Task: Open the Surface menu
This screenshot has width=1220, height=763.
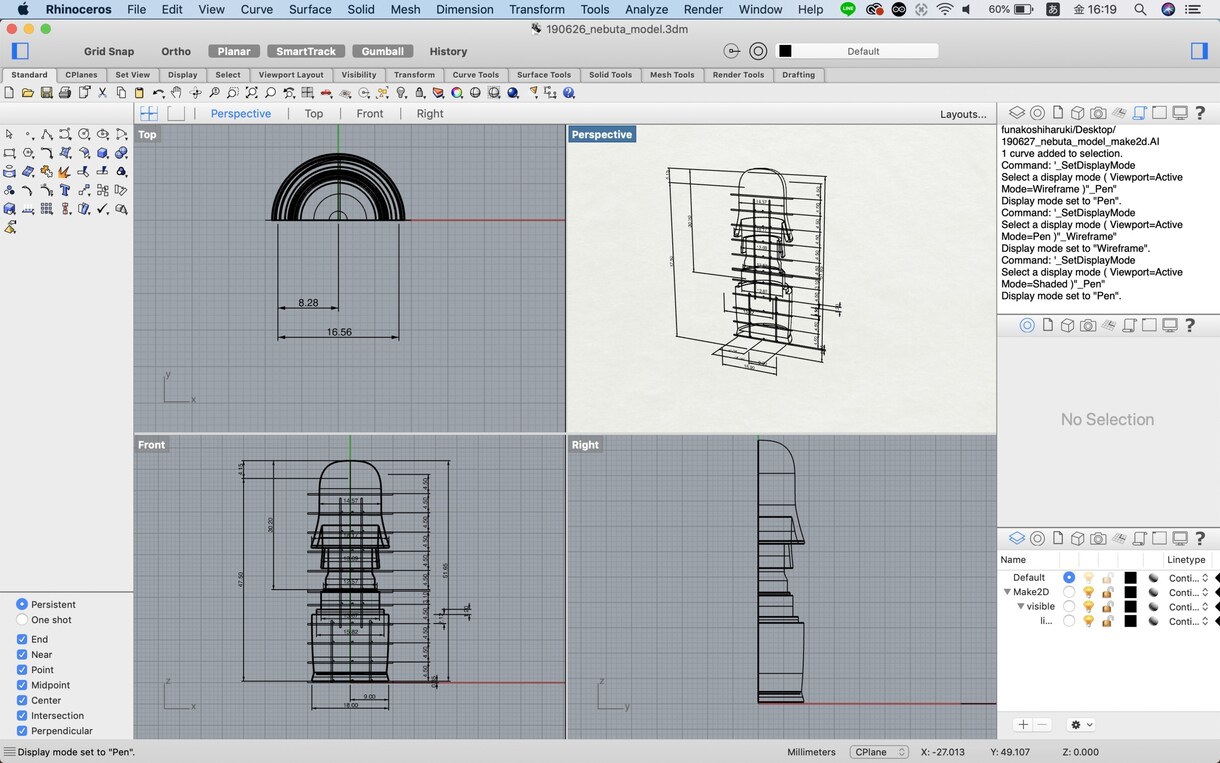Action: click(x=310, y=9)
